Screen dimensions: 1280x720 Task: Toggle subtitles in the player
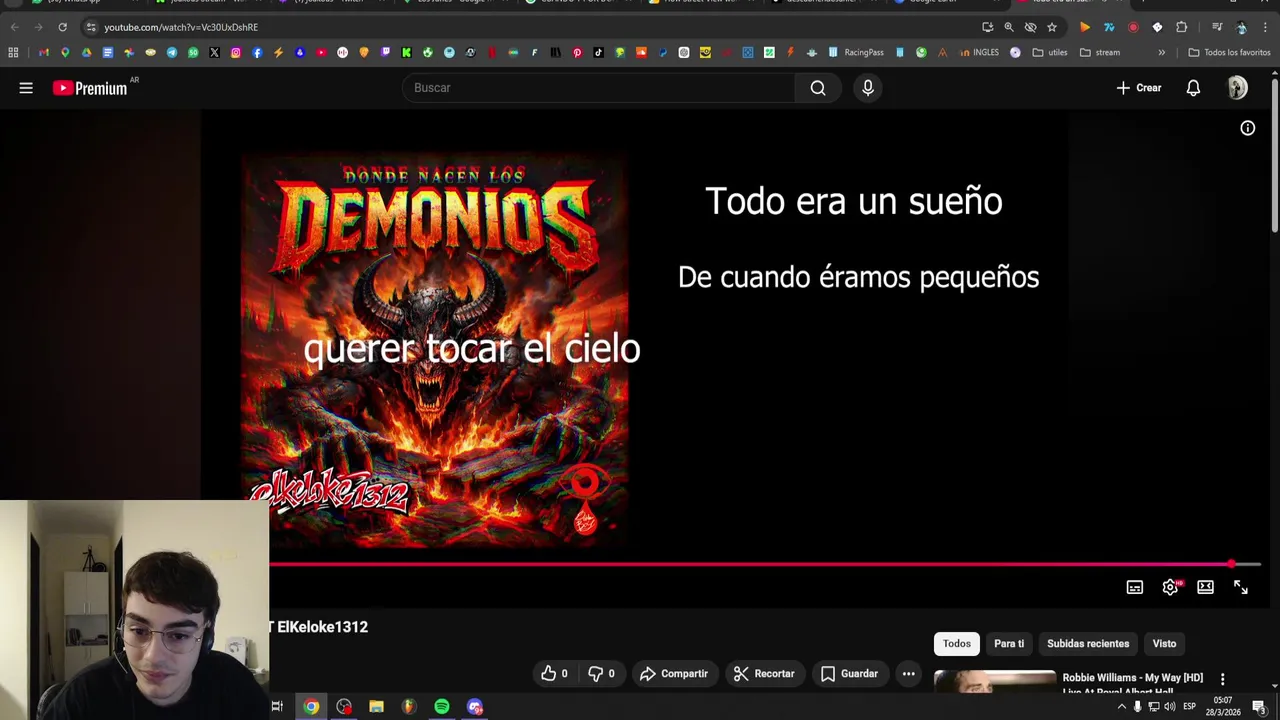point(1134,587)
